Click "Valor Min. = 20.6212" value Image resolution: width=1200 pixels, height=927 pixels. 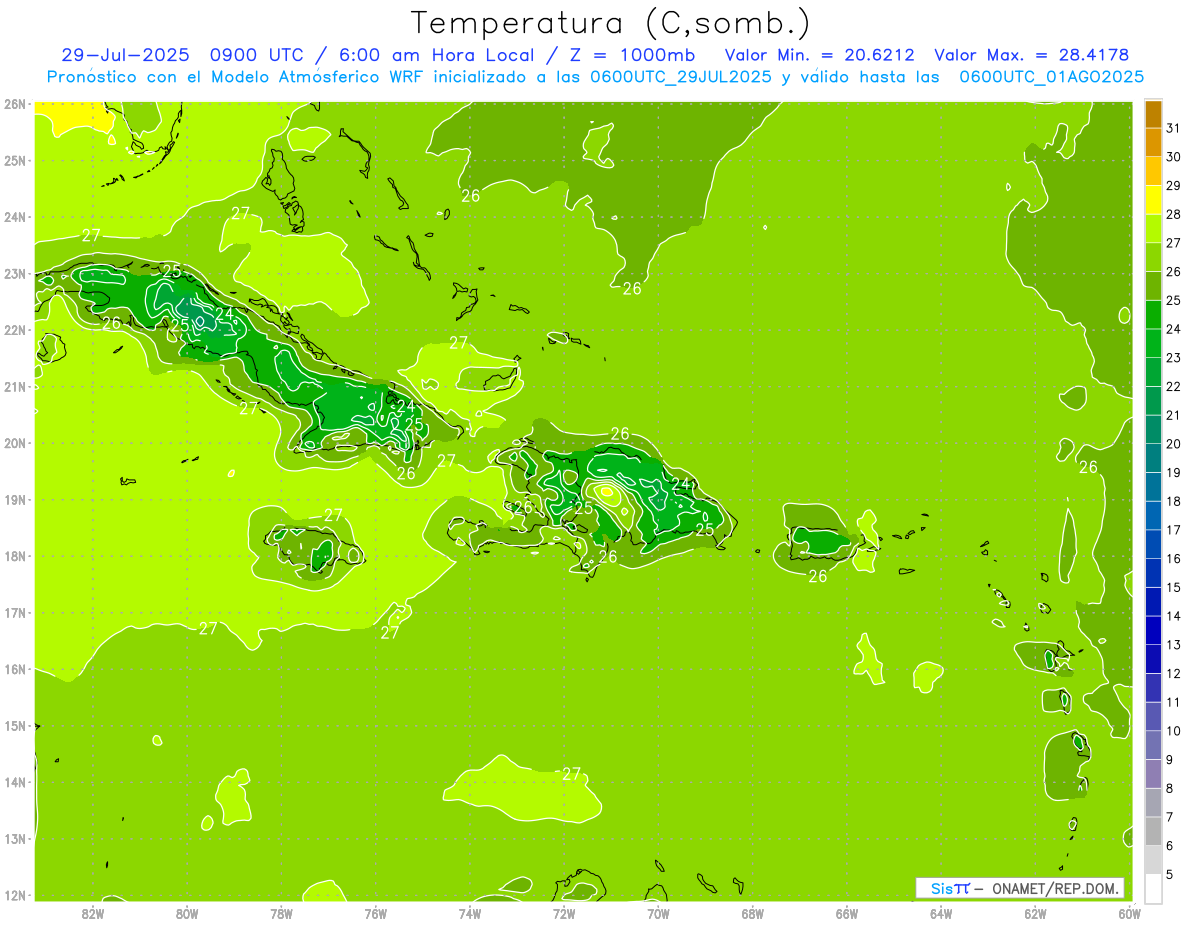820,55
